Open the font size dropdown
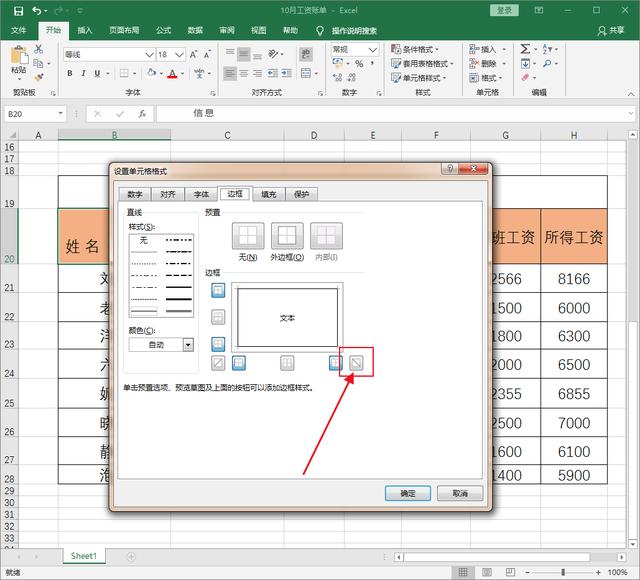 pyautogui.click(x=179, y=54)
